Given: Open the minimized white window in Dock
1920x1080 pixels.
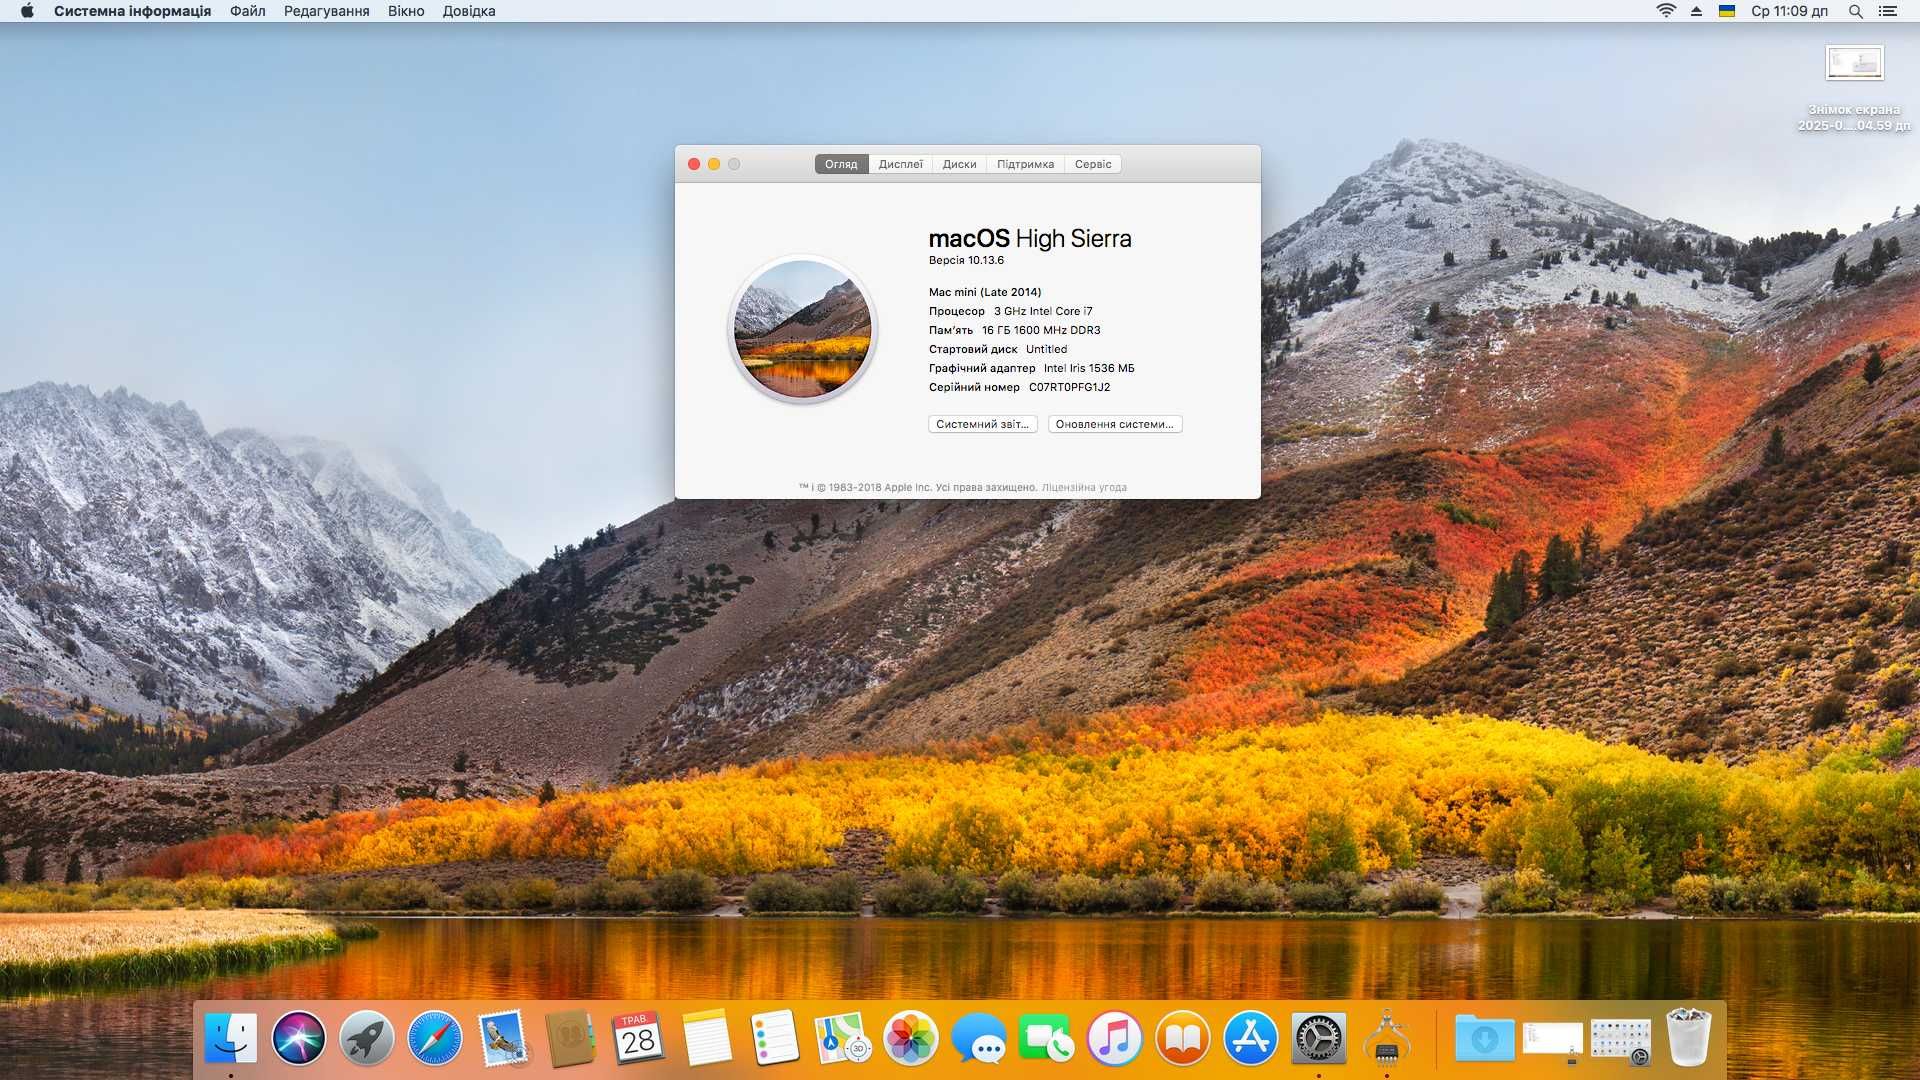Looking at the screenshot, I should (x=1553, y=1040).
